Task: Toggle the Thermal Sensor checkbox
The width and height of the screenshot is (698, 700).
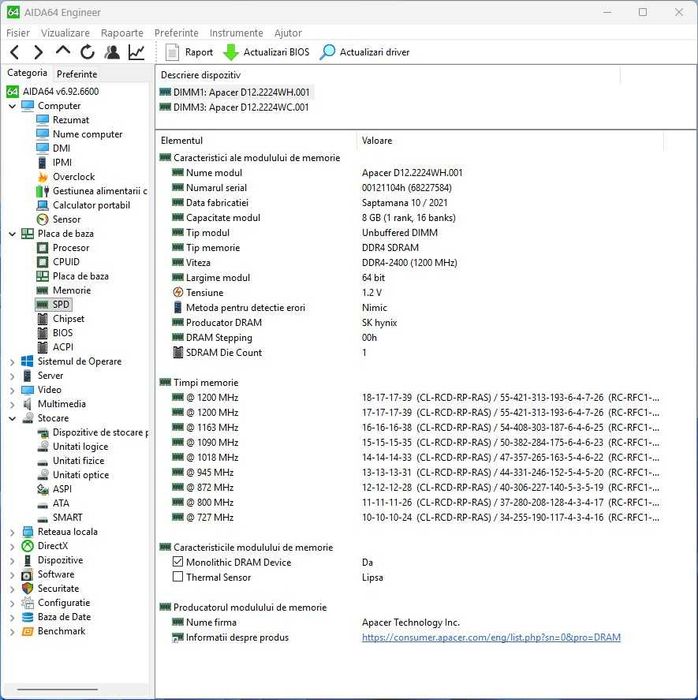Action: click(178, 577)
